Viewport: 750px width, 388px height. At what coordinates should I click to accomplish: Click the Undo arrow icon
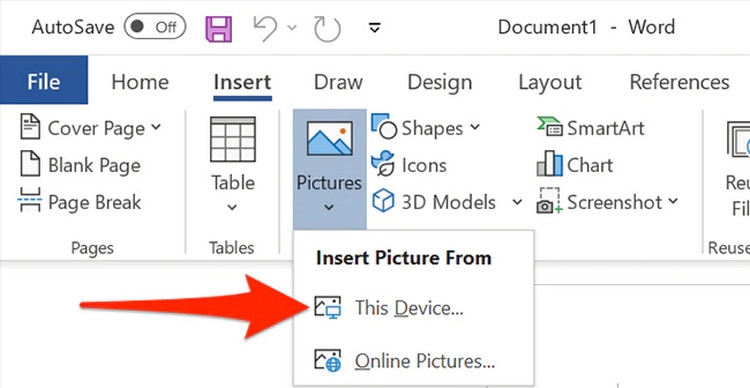[265, 28]
